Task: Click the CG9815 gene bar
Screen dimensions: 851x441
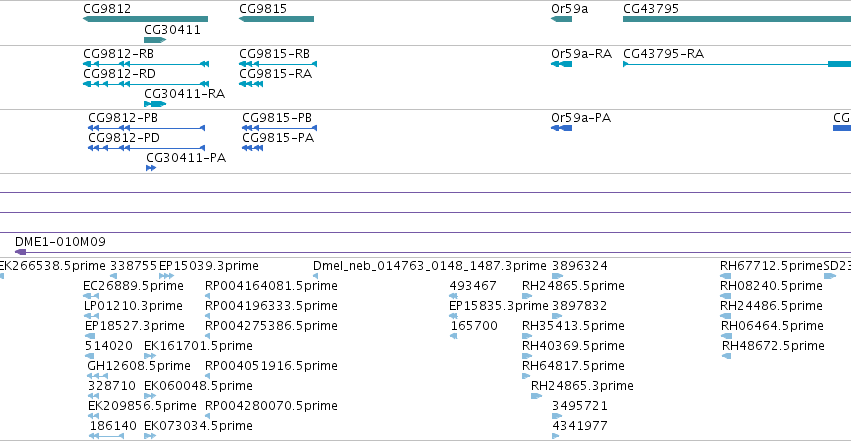Action: [276, 19]
